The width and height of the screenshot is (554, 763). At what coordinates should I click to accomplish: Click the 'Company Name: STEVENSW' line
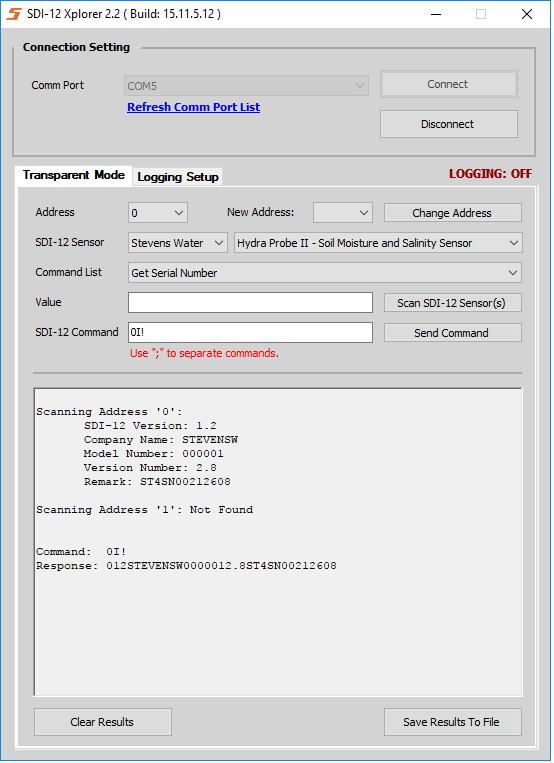coord(161,440)
